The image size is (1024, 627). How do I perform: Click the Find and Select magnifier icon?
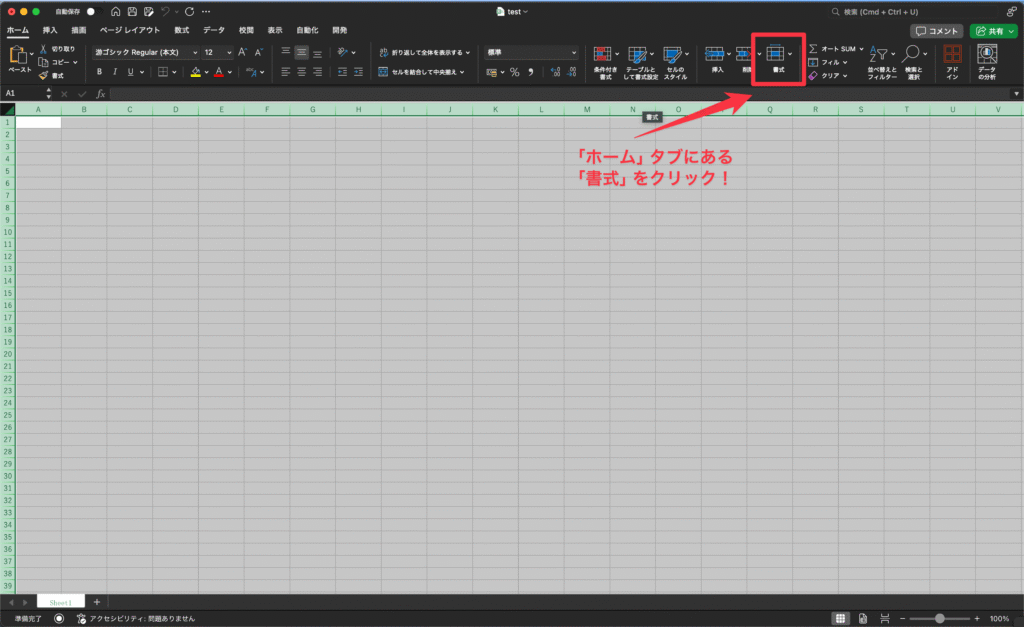(911, 54)
